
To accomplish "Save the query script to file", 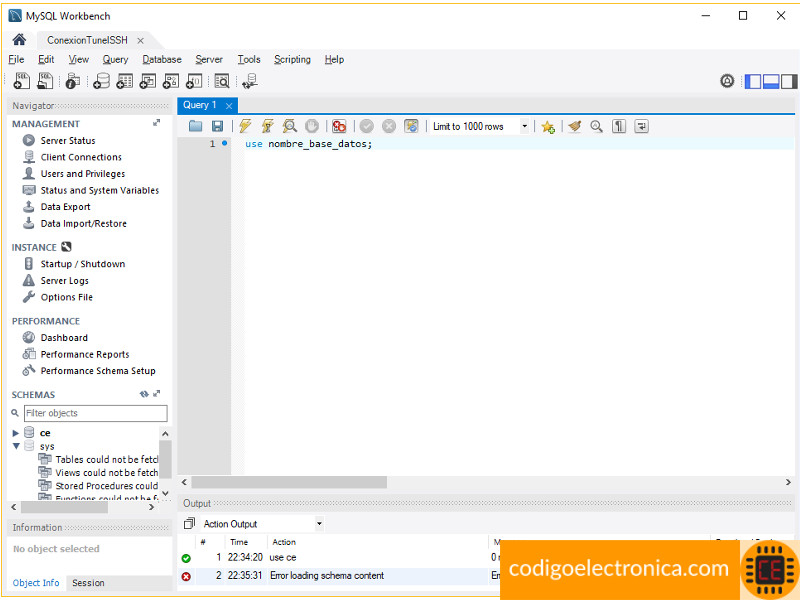I will pos(218,126).
